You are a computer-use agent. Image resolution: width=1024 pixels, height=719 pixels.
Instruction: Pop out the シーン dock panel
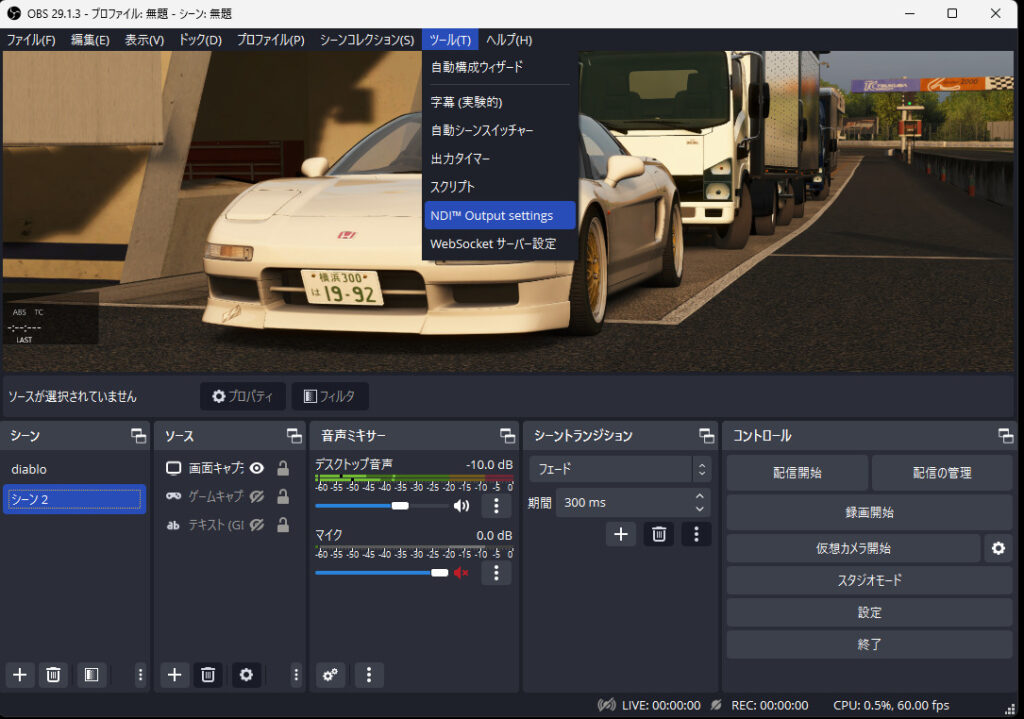tap(138, 436)
